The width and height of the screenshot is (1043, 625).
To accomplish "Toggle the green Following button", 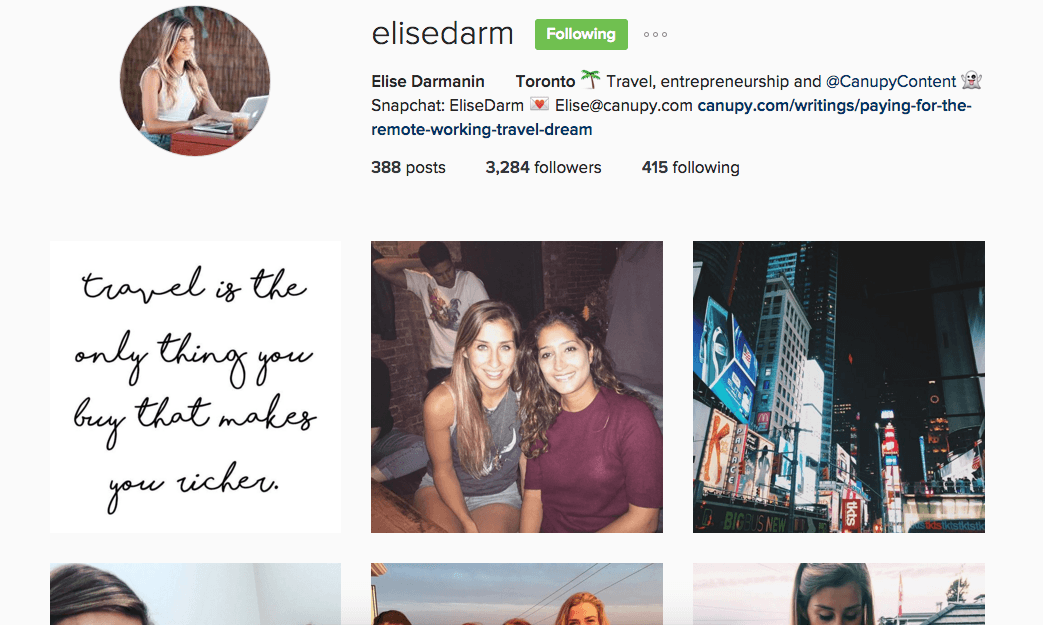I will point(581,35).
